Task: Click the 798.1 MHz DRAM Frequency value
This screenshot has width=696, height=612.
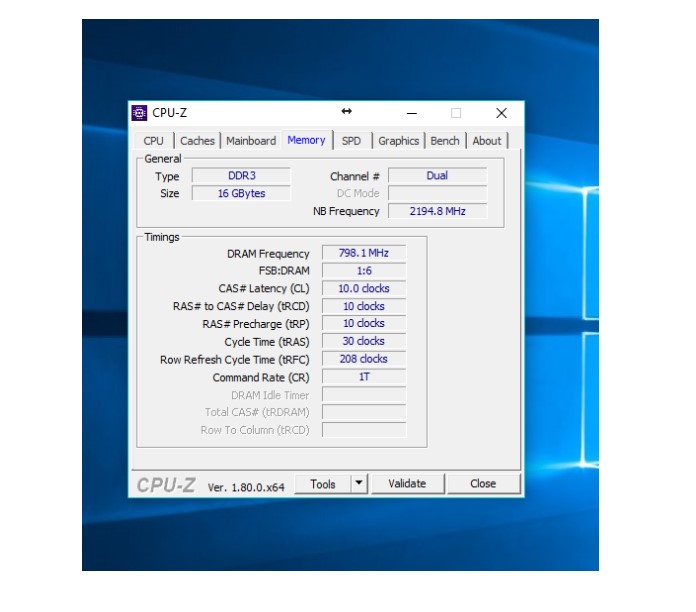Action: 364,253
